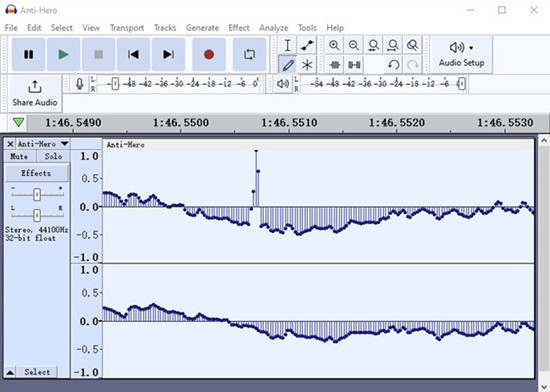
Task: Open the track Effects button
Action: click(x=36, y=173)
